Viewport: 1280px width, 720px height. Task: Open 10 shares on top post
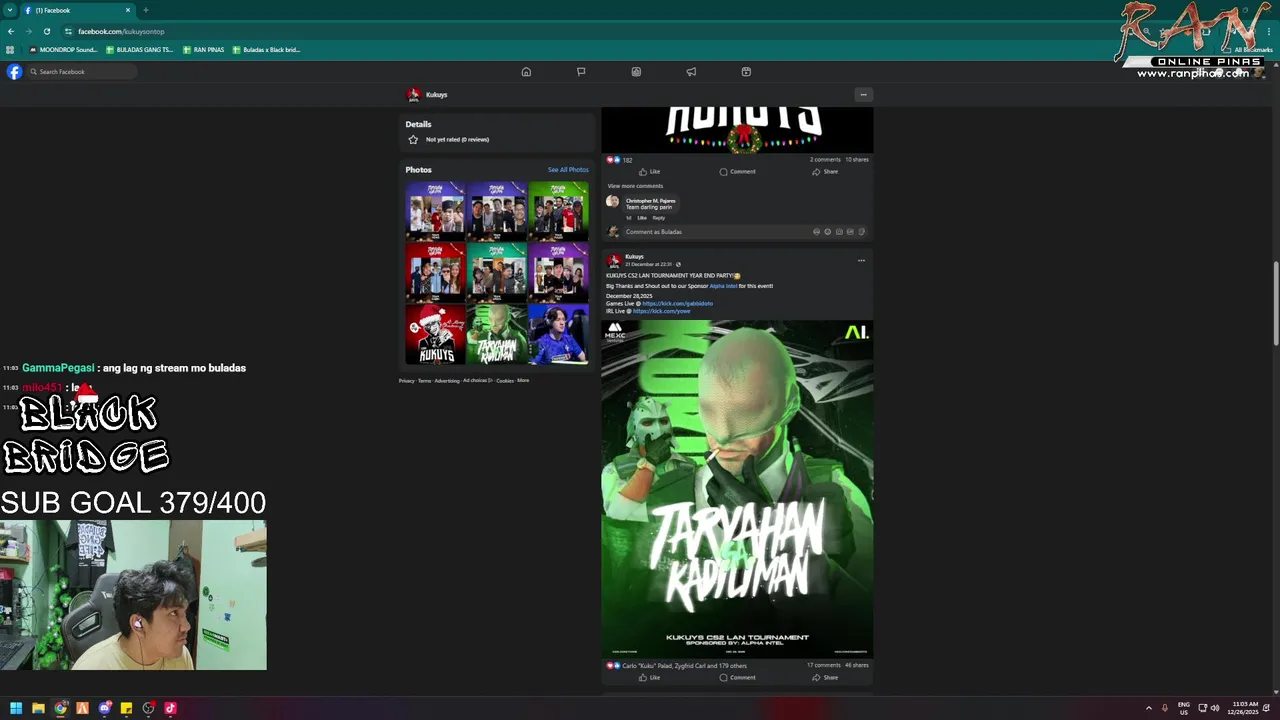point(857,160)
